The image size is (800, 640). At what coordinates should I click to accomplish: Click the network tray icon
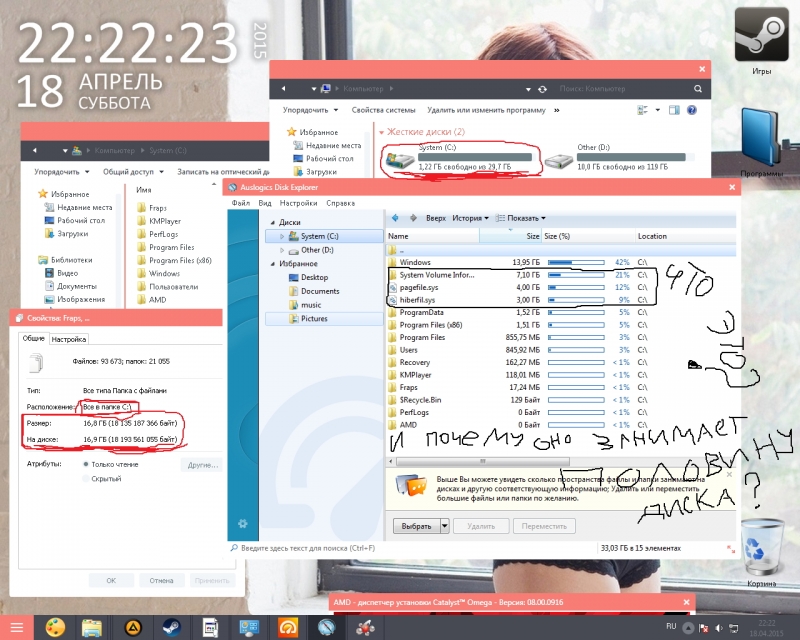(734, 628)
